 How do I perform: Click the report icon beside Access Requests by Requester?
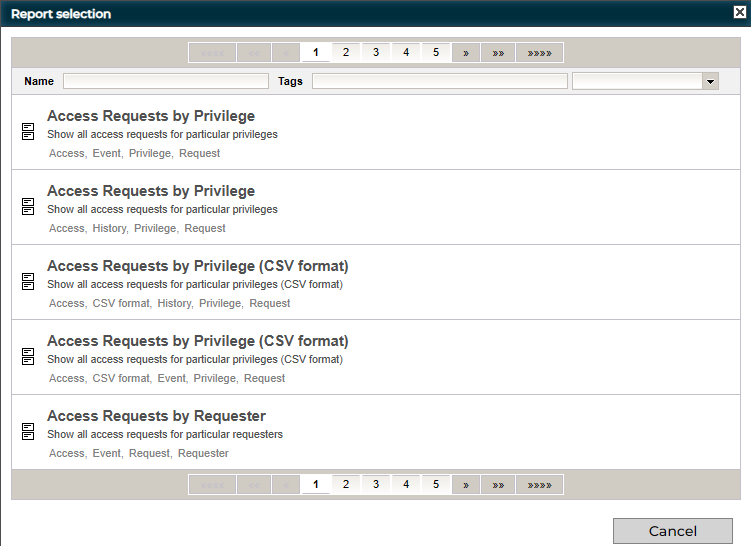pyautogui.click(x=28, y=432)
